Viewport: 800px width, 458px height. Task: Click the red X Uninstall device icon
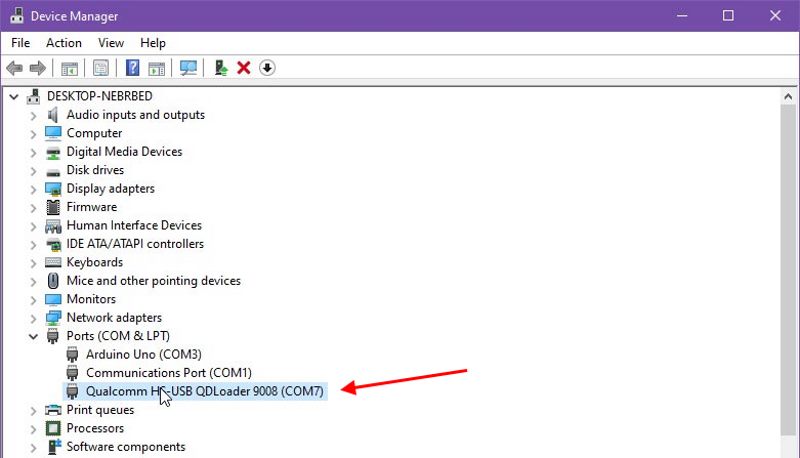[244, 68]
